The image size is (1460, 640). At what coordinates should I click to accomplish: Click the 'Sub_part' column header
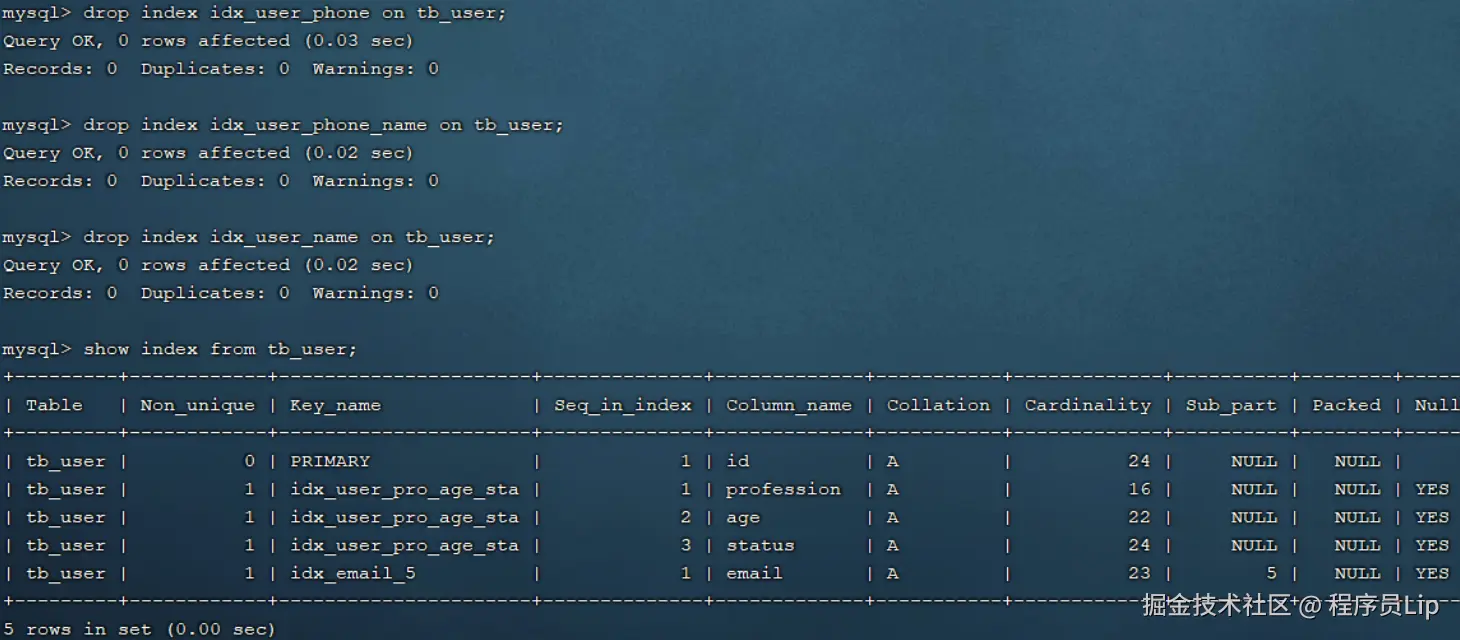click(1231, 405)
